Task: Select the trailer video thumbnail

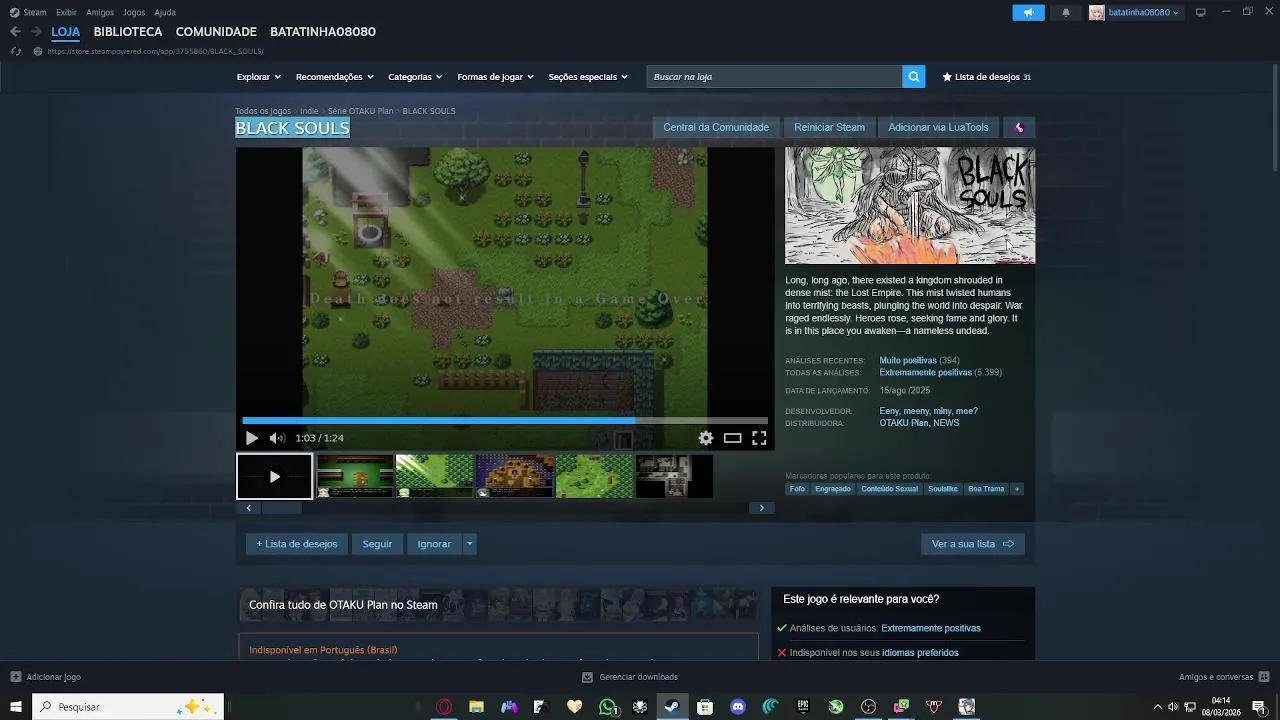Action: [274, 476]
